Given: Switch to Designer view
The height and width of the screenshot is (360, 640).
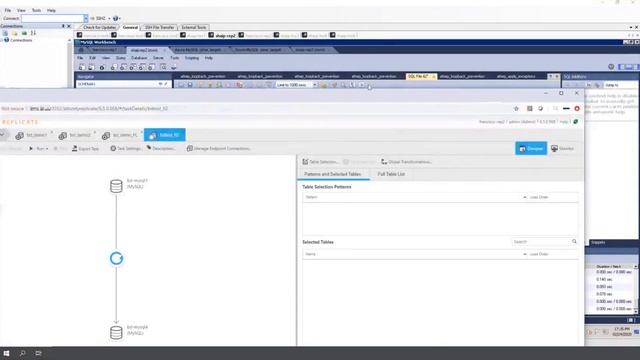Looking at the screenshot, I should 531,148.
